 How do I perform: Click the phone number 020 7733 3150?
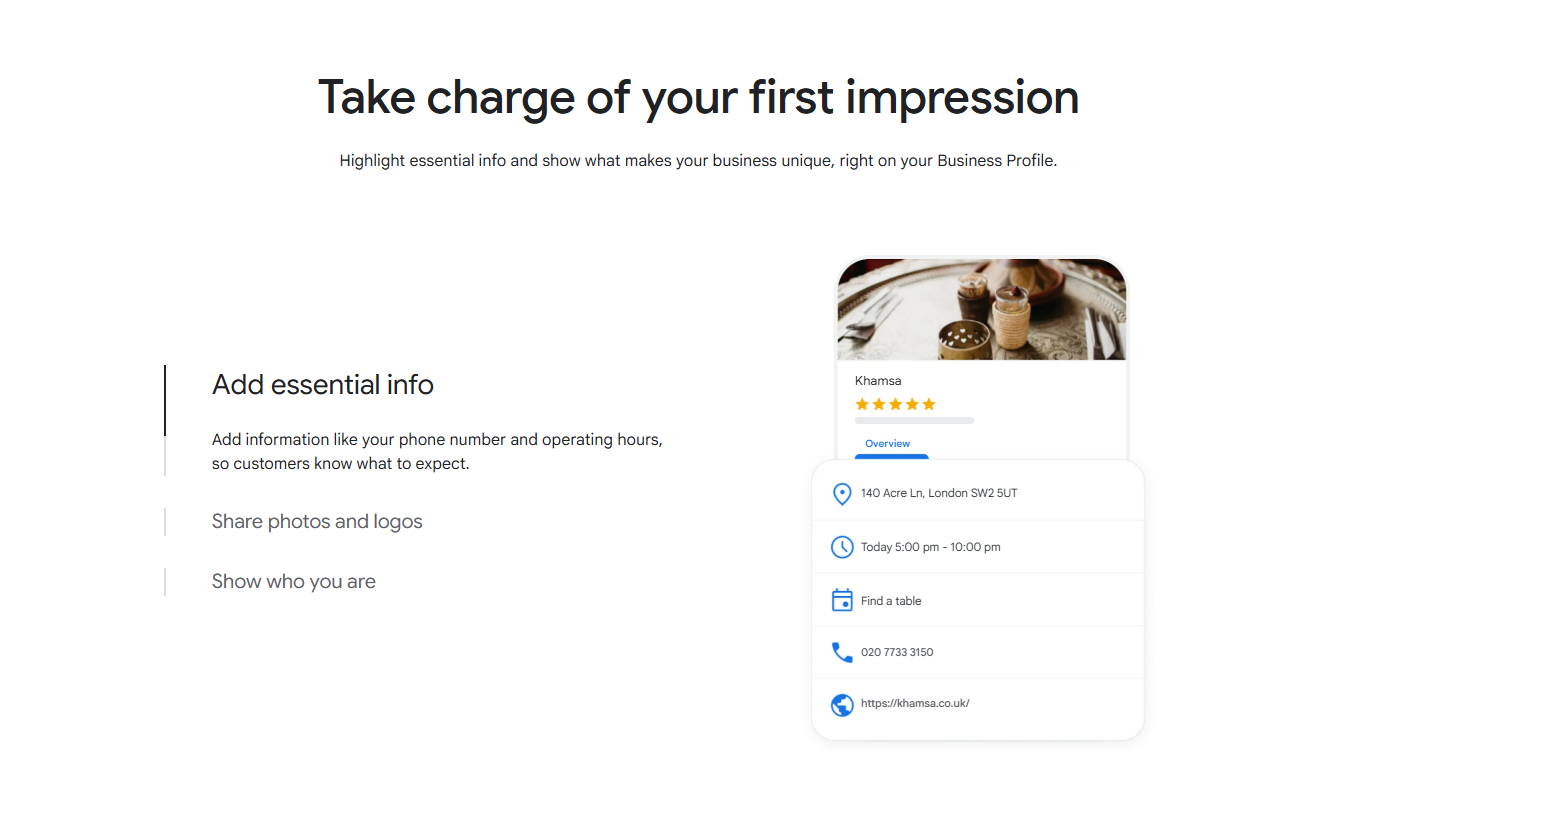tap(897, 652)
